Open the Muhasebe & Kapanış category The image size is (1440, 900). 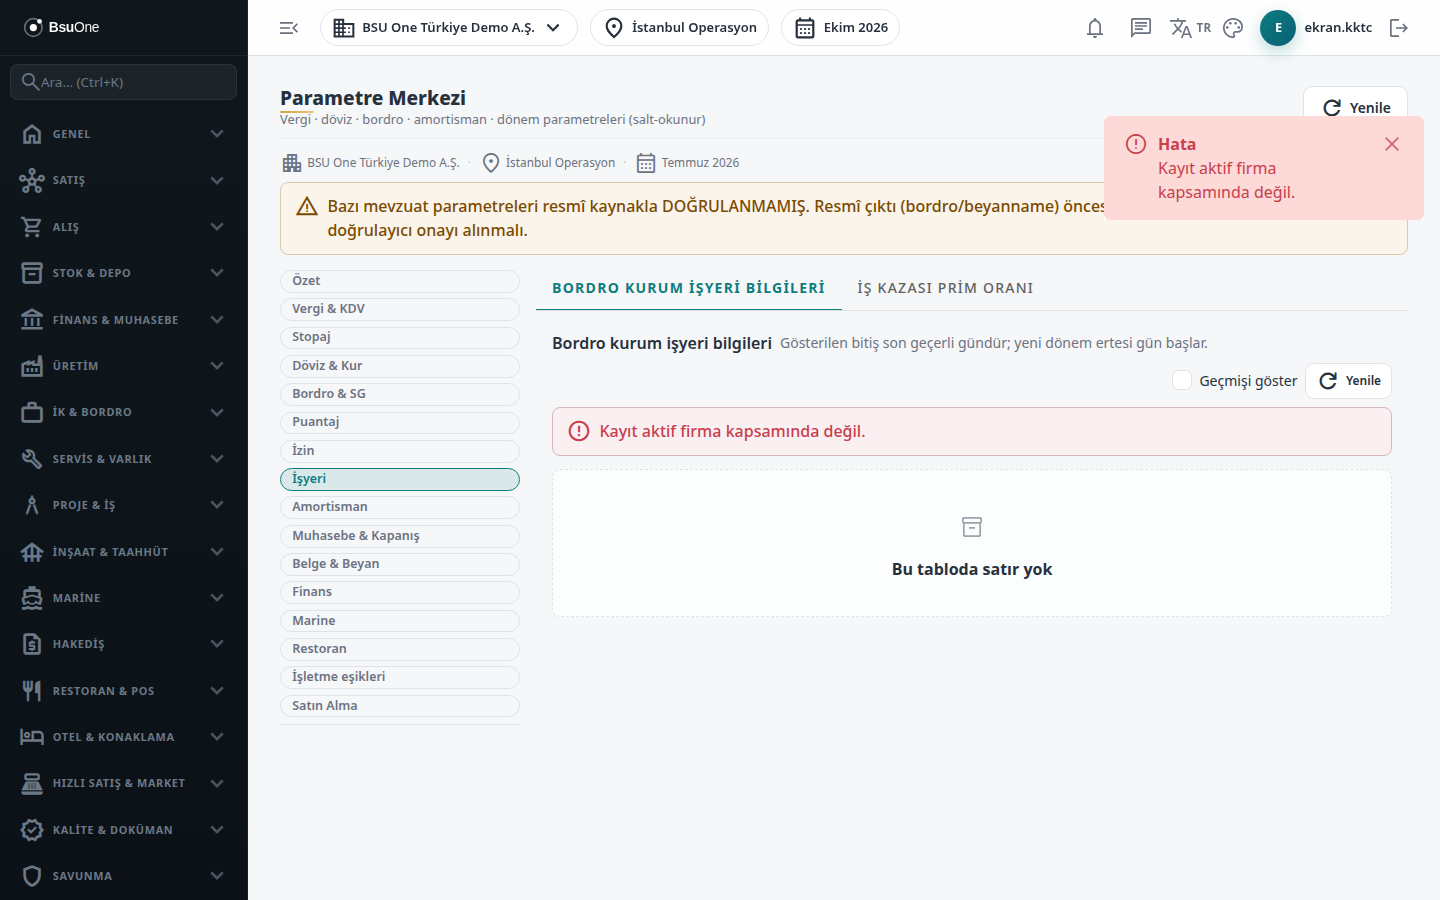coord(400,536)
